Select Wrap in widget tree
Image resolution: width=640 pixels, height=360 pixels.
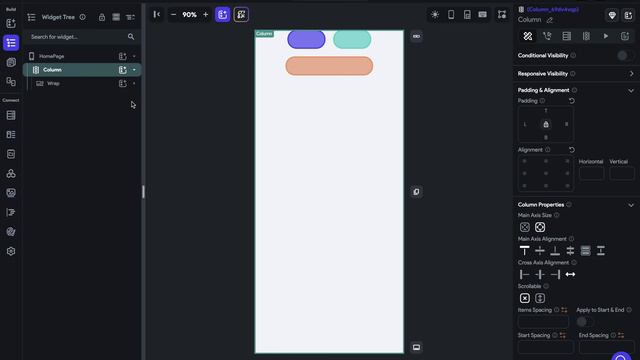pos(53,83)
